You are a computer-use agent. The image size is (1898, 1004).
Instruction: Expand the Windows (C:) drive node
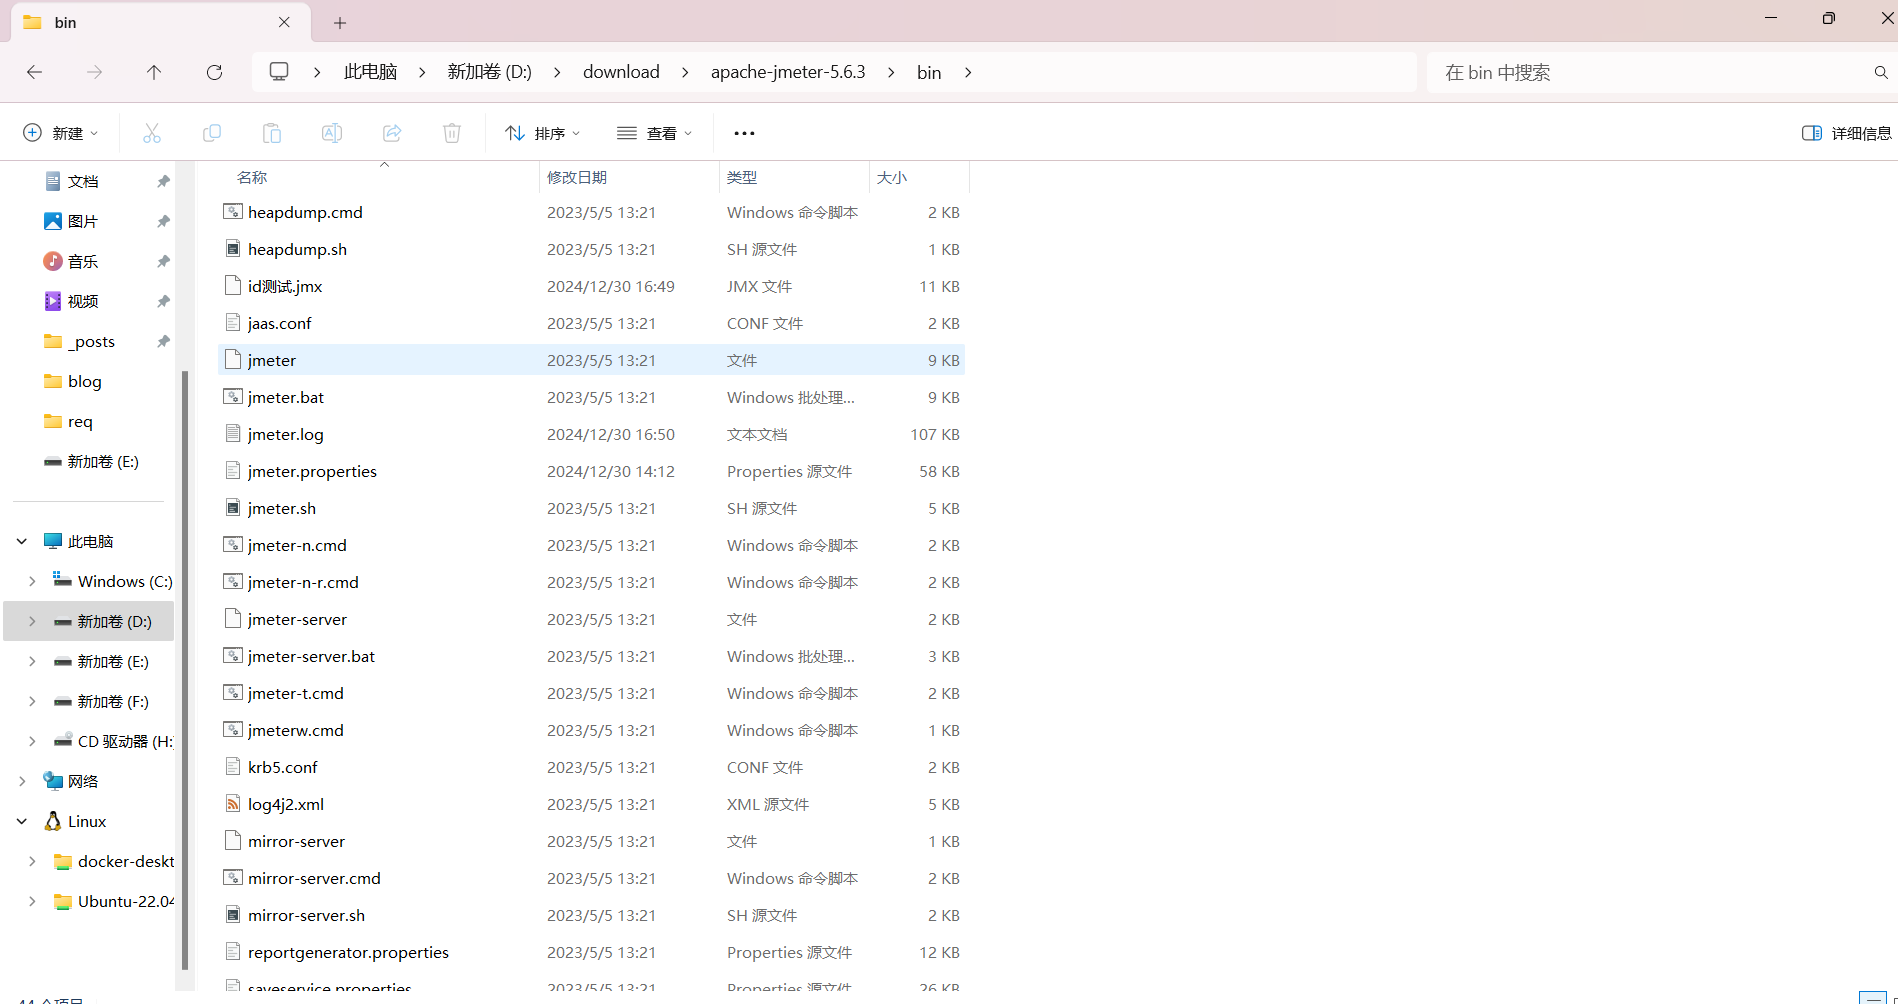[x=32, y=581]
